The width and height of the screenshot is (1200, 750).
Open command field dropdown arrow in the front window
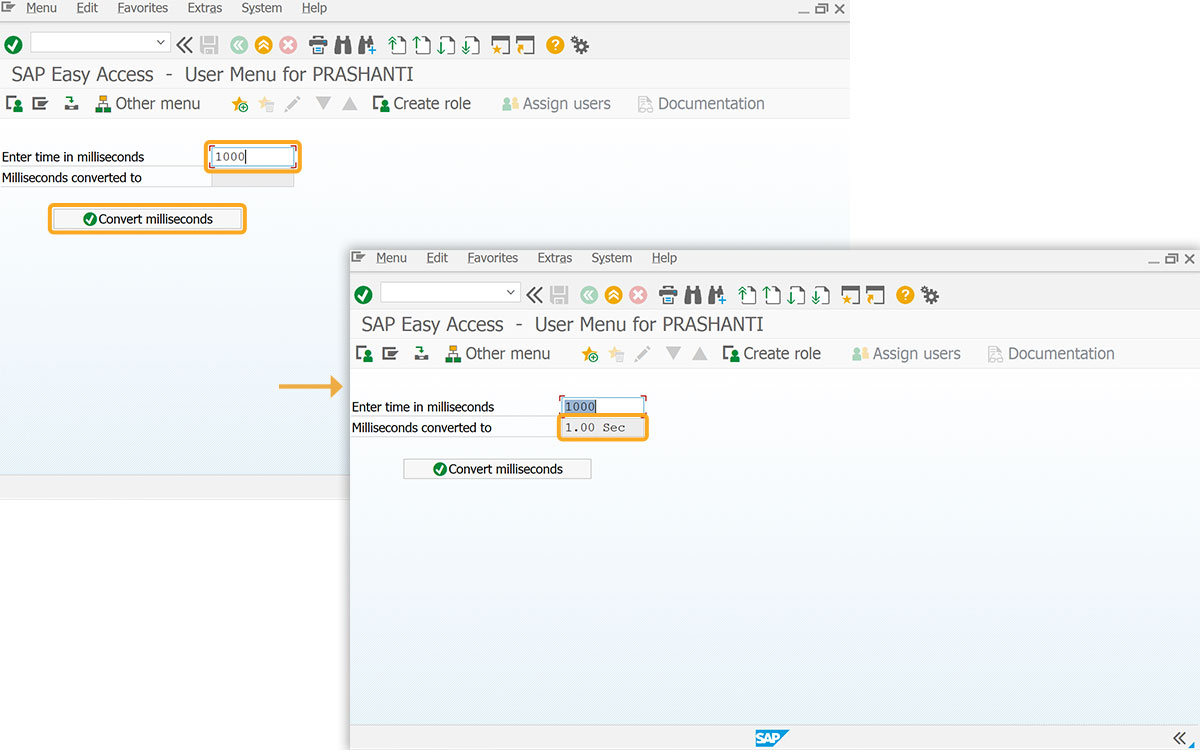512,292
